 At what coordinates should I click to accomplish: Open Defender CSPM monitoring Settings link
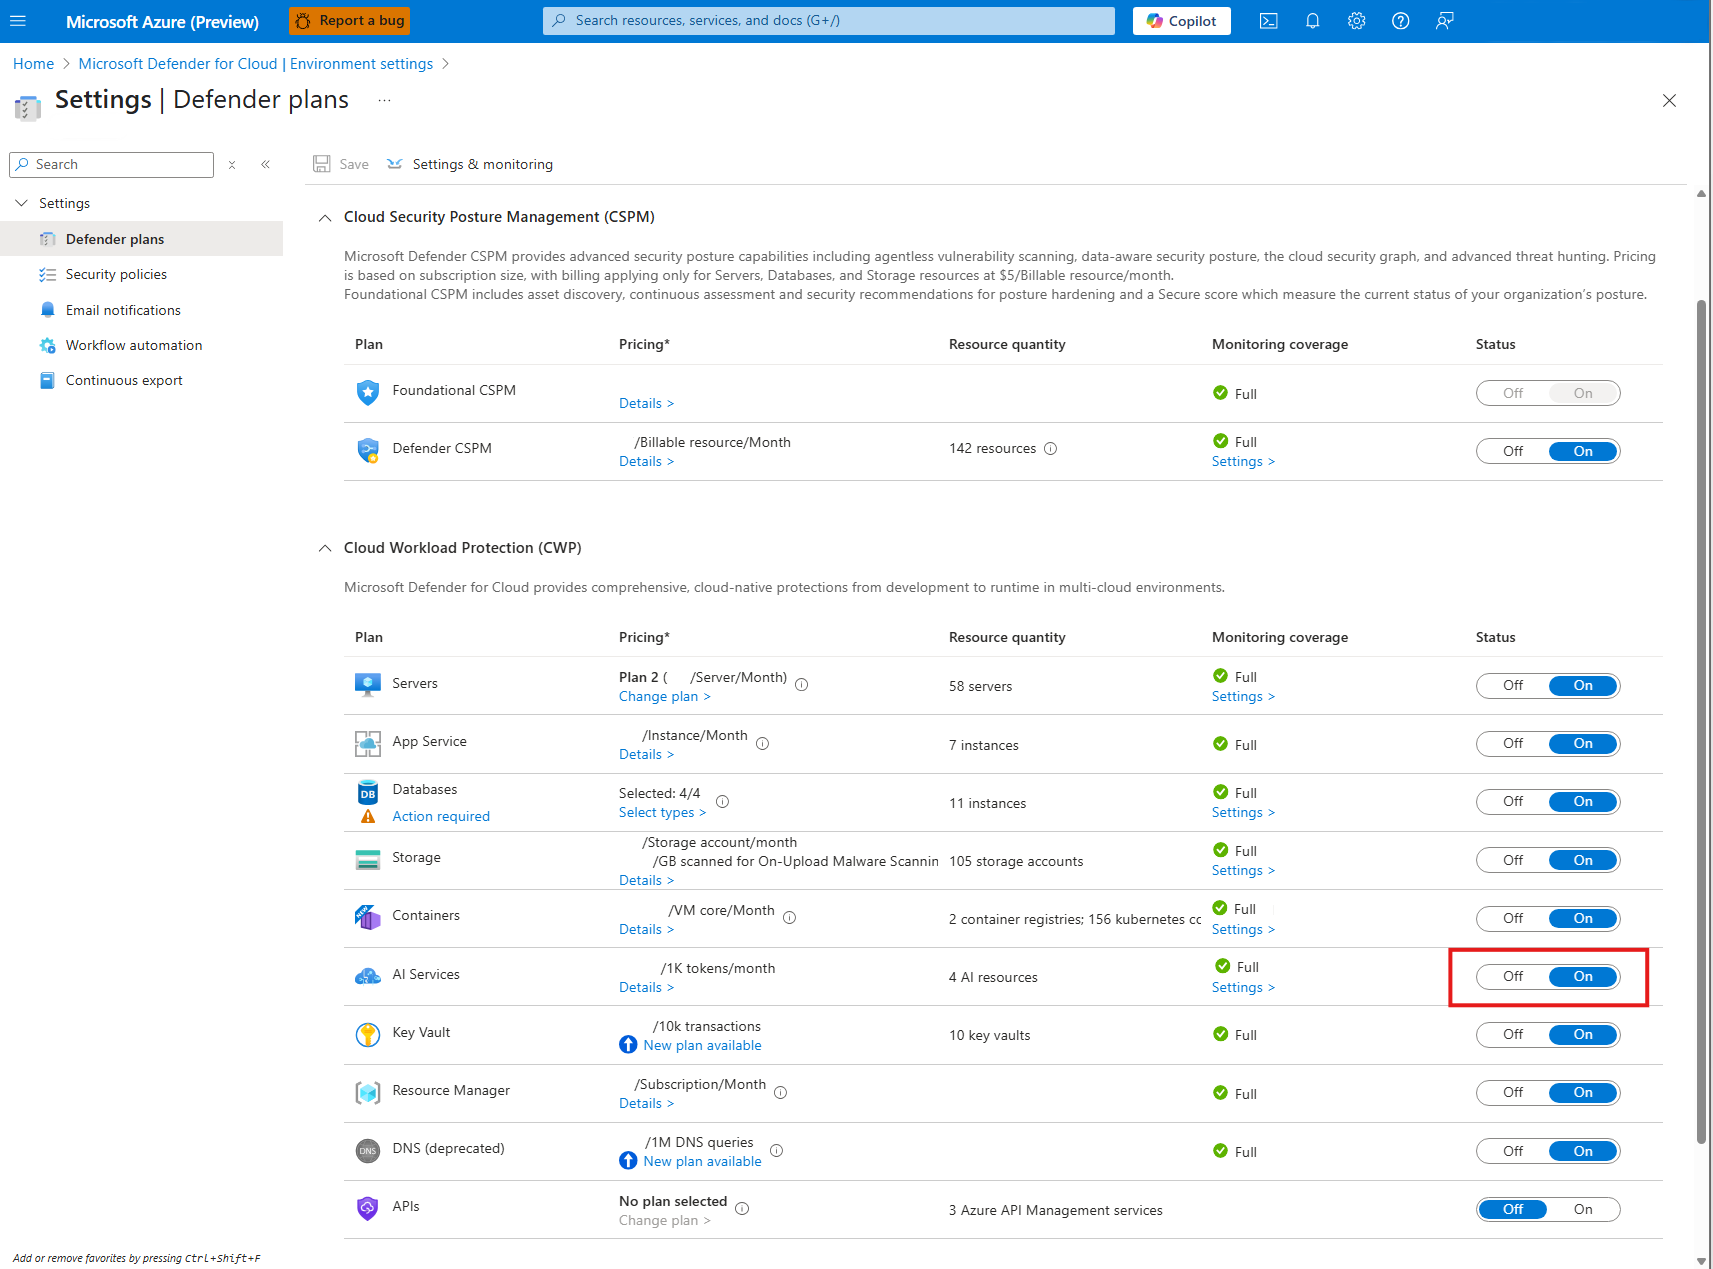(x=1243, y=461)
